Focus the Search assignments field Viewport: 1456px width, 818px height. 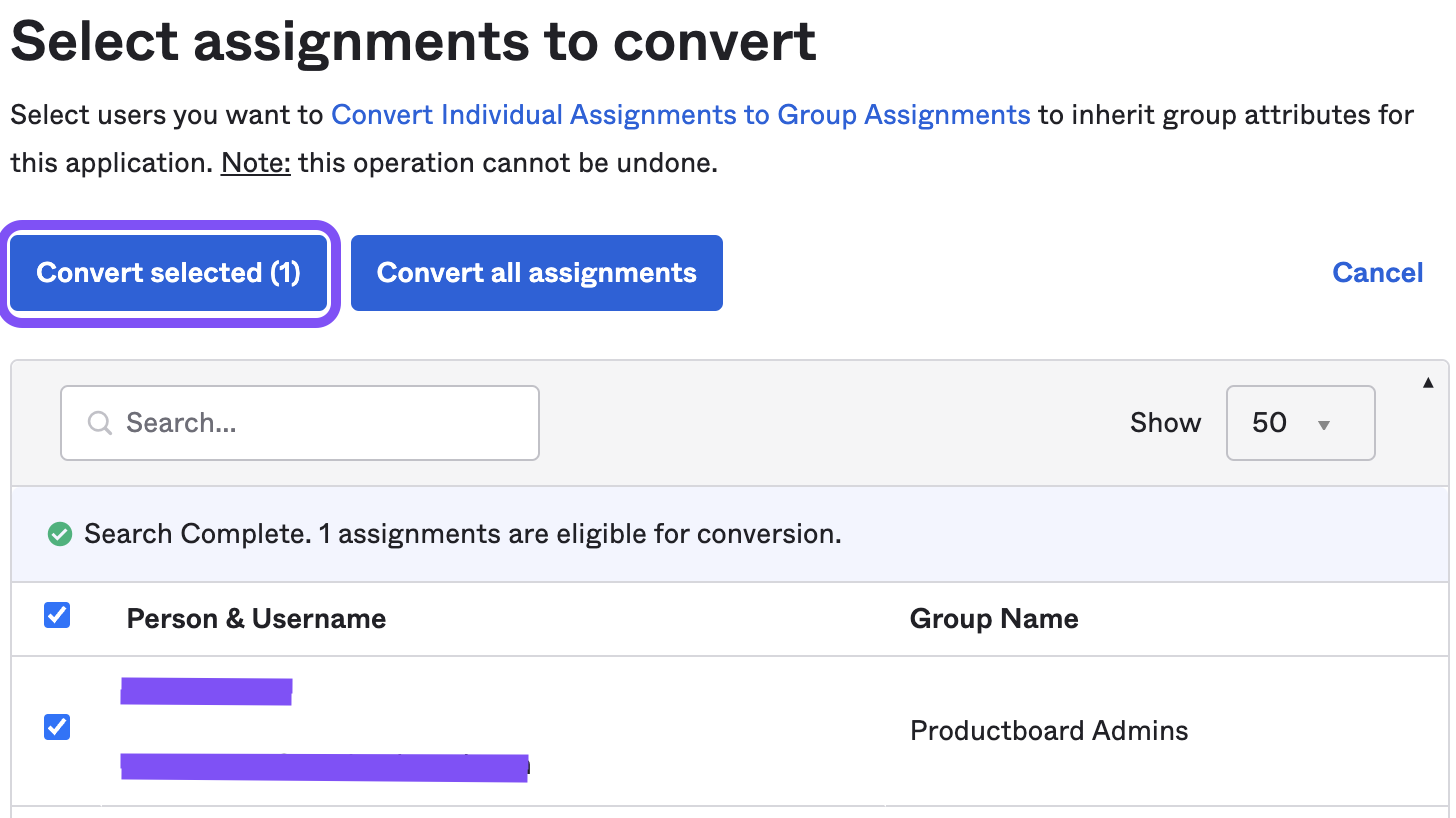[300, 423]
